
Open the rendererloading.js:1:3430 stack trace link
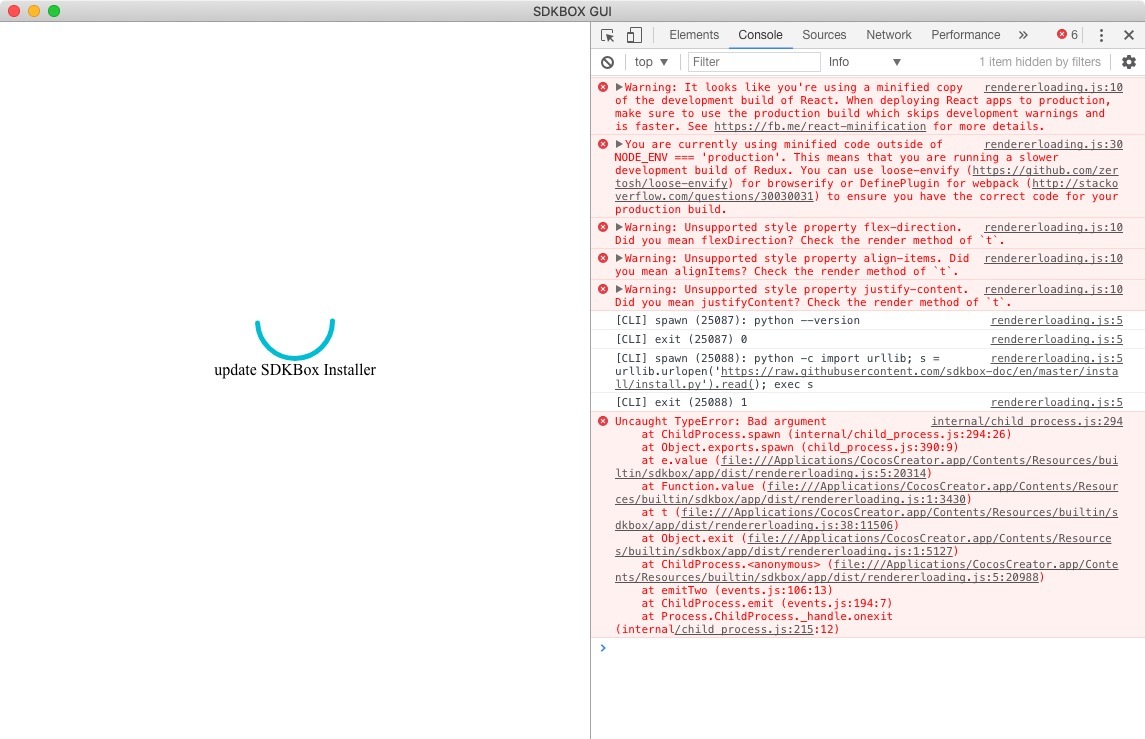point(790,499)
